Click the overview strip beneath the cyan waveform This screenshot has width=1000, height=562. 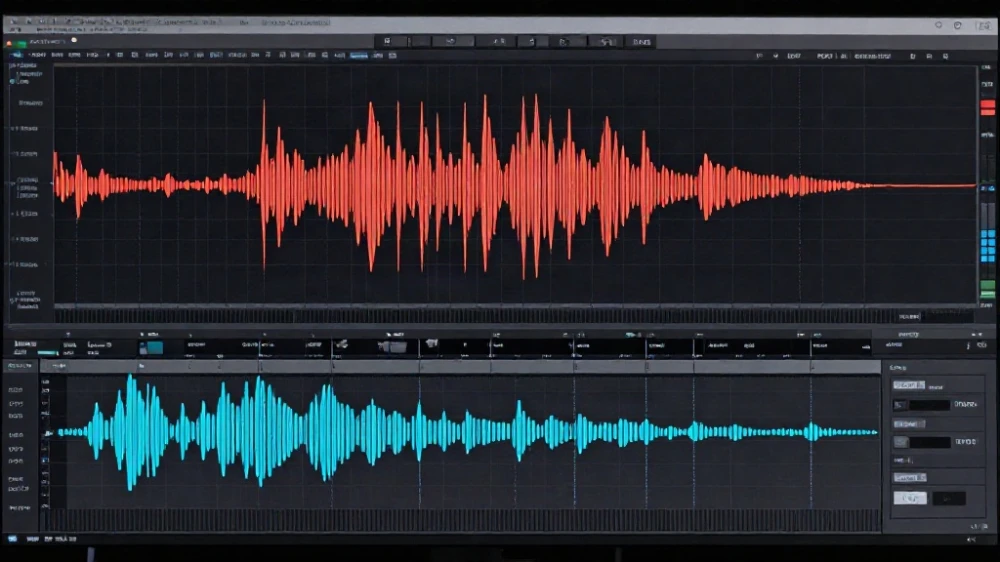tap(460, 519)
